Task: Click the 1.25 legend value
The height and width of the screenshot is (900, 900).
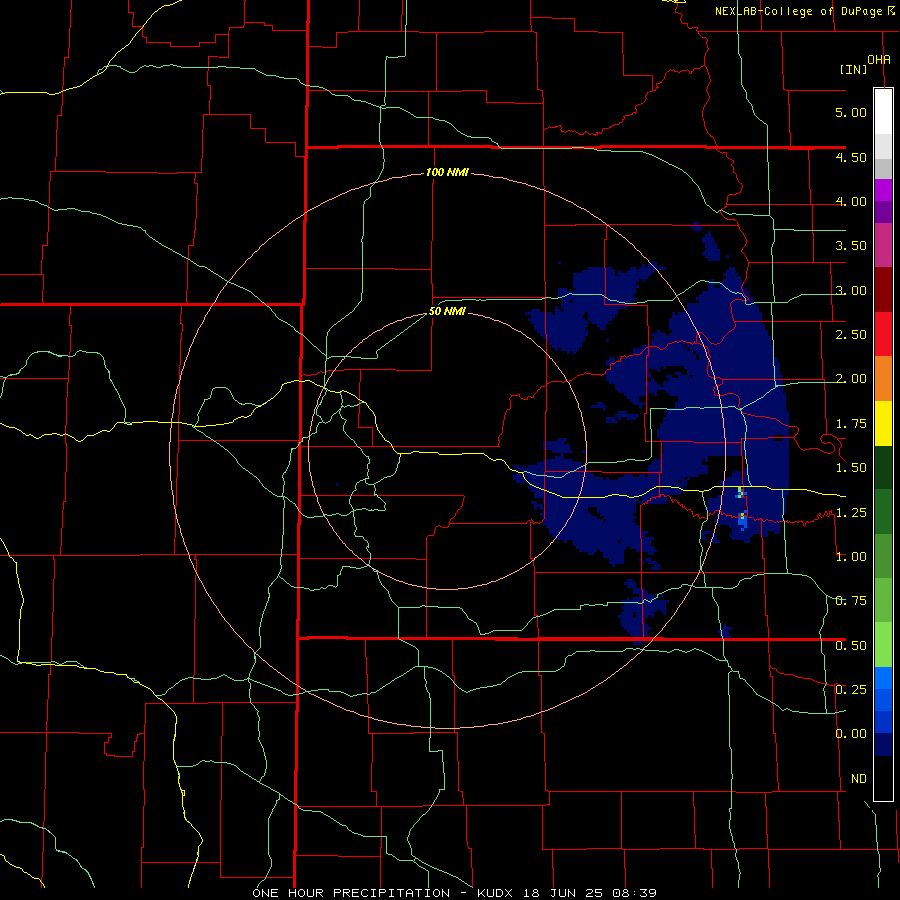Action: coord(851,513)
